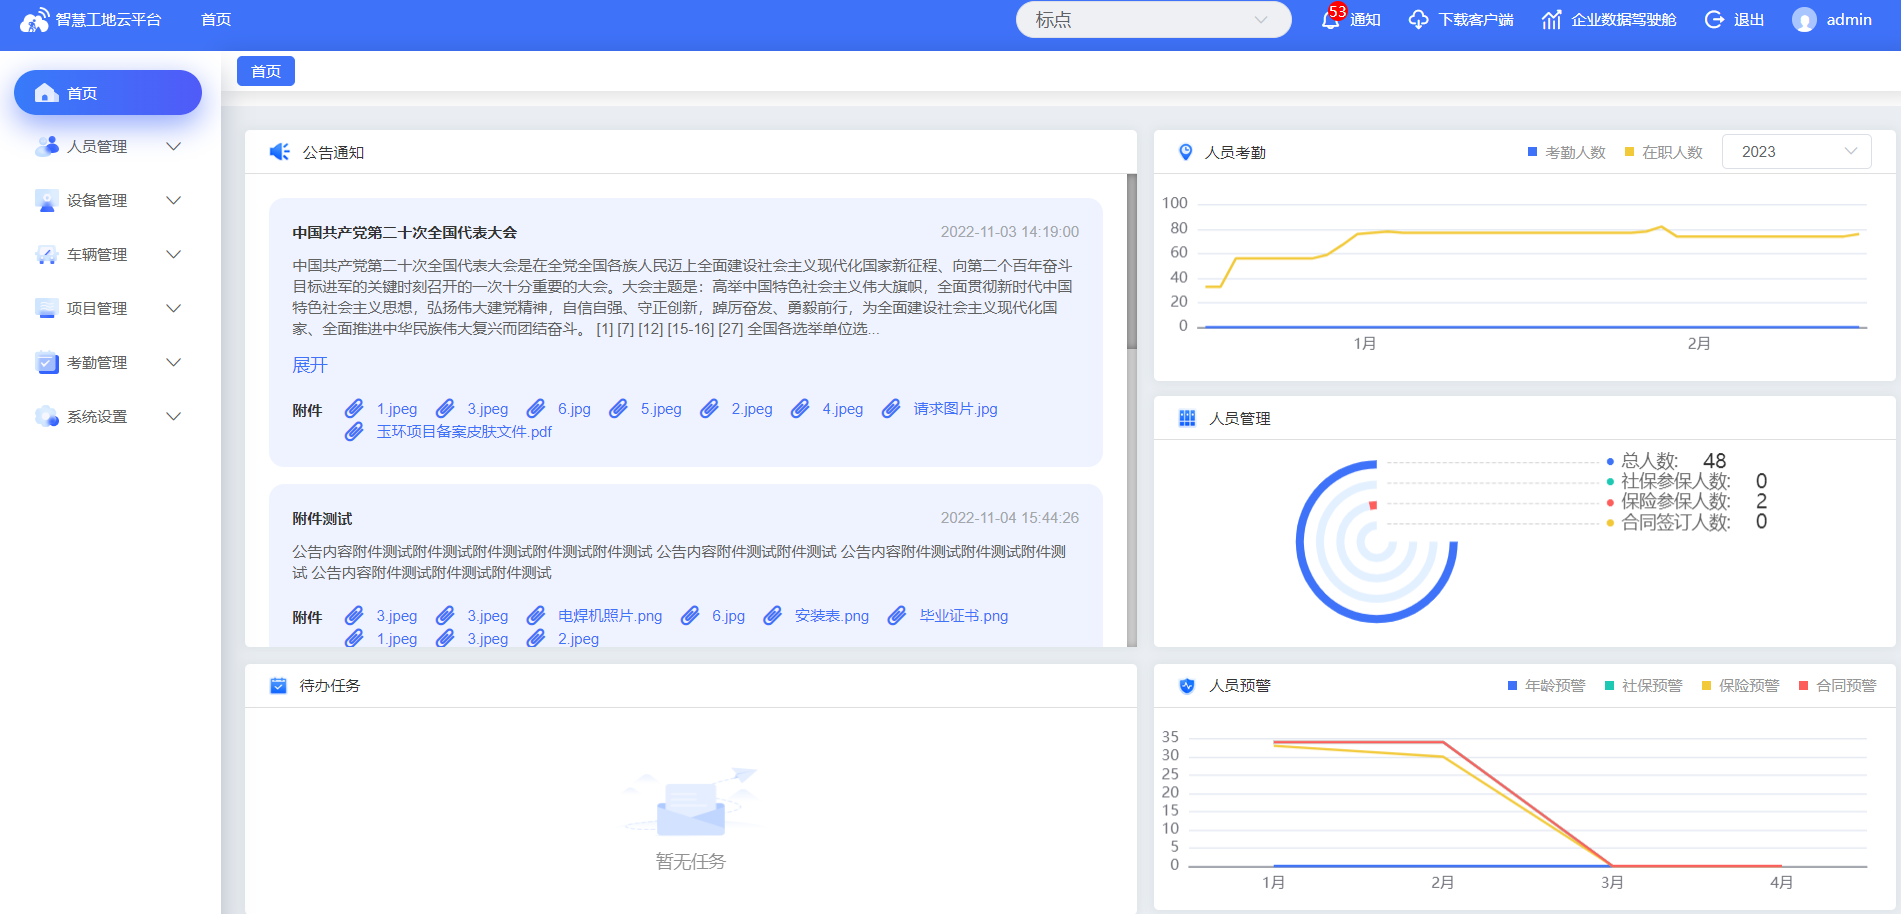Image resolution: width=1901 pixels, height=914 pixels.
Task: Click paperclip icon beside 玉环项目备案皮肤文件.pdf
Action: point(354,432)
